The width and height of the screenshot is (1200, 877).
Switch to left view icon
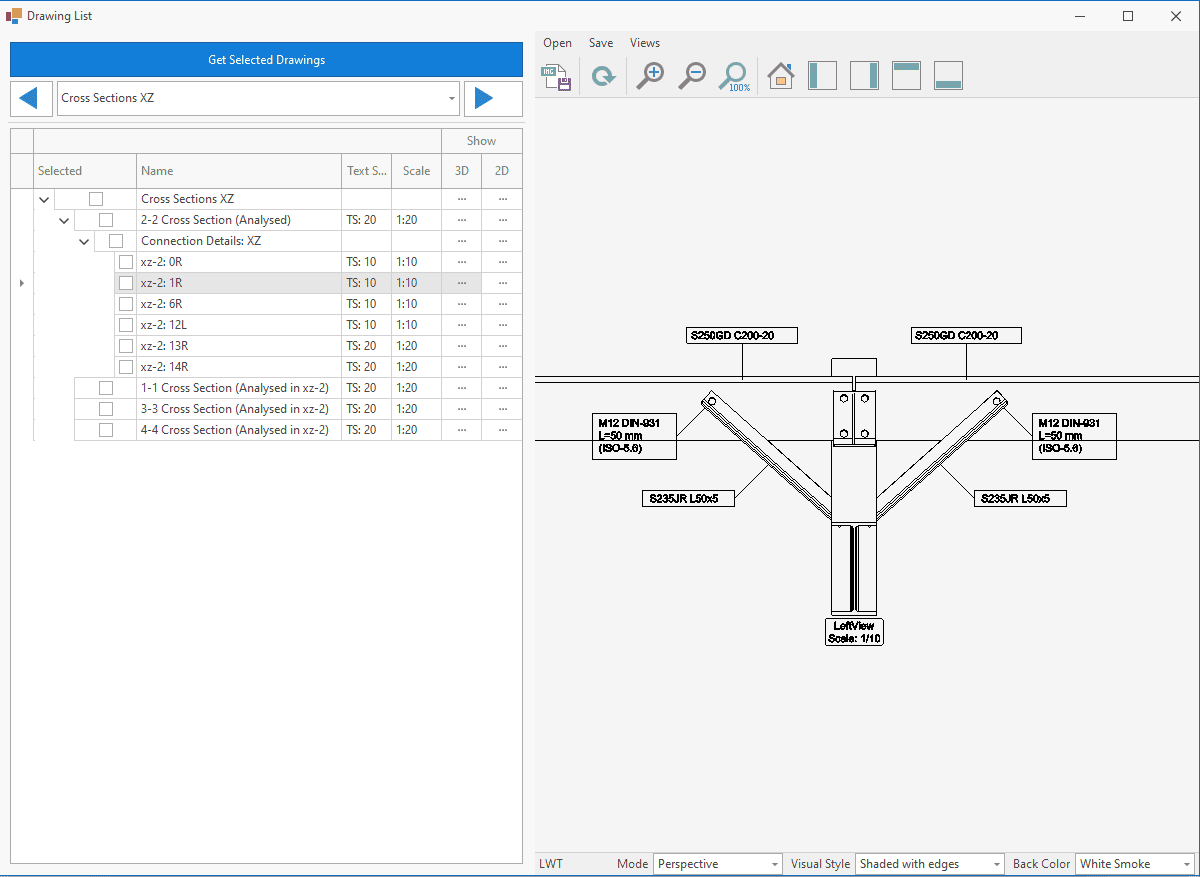(x=822, y=76)
